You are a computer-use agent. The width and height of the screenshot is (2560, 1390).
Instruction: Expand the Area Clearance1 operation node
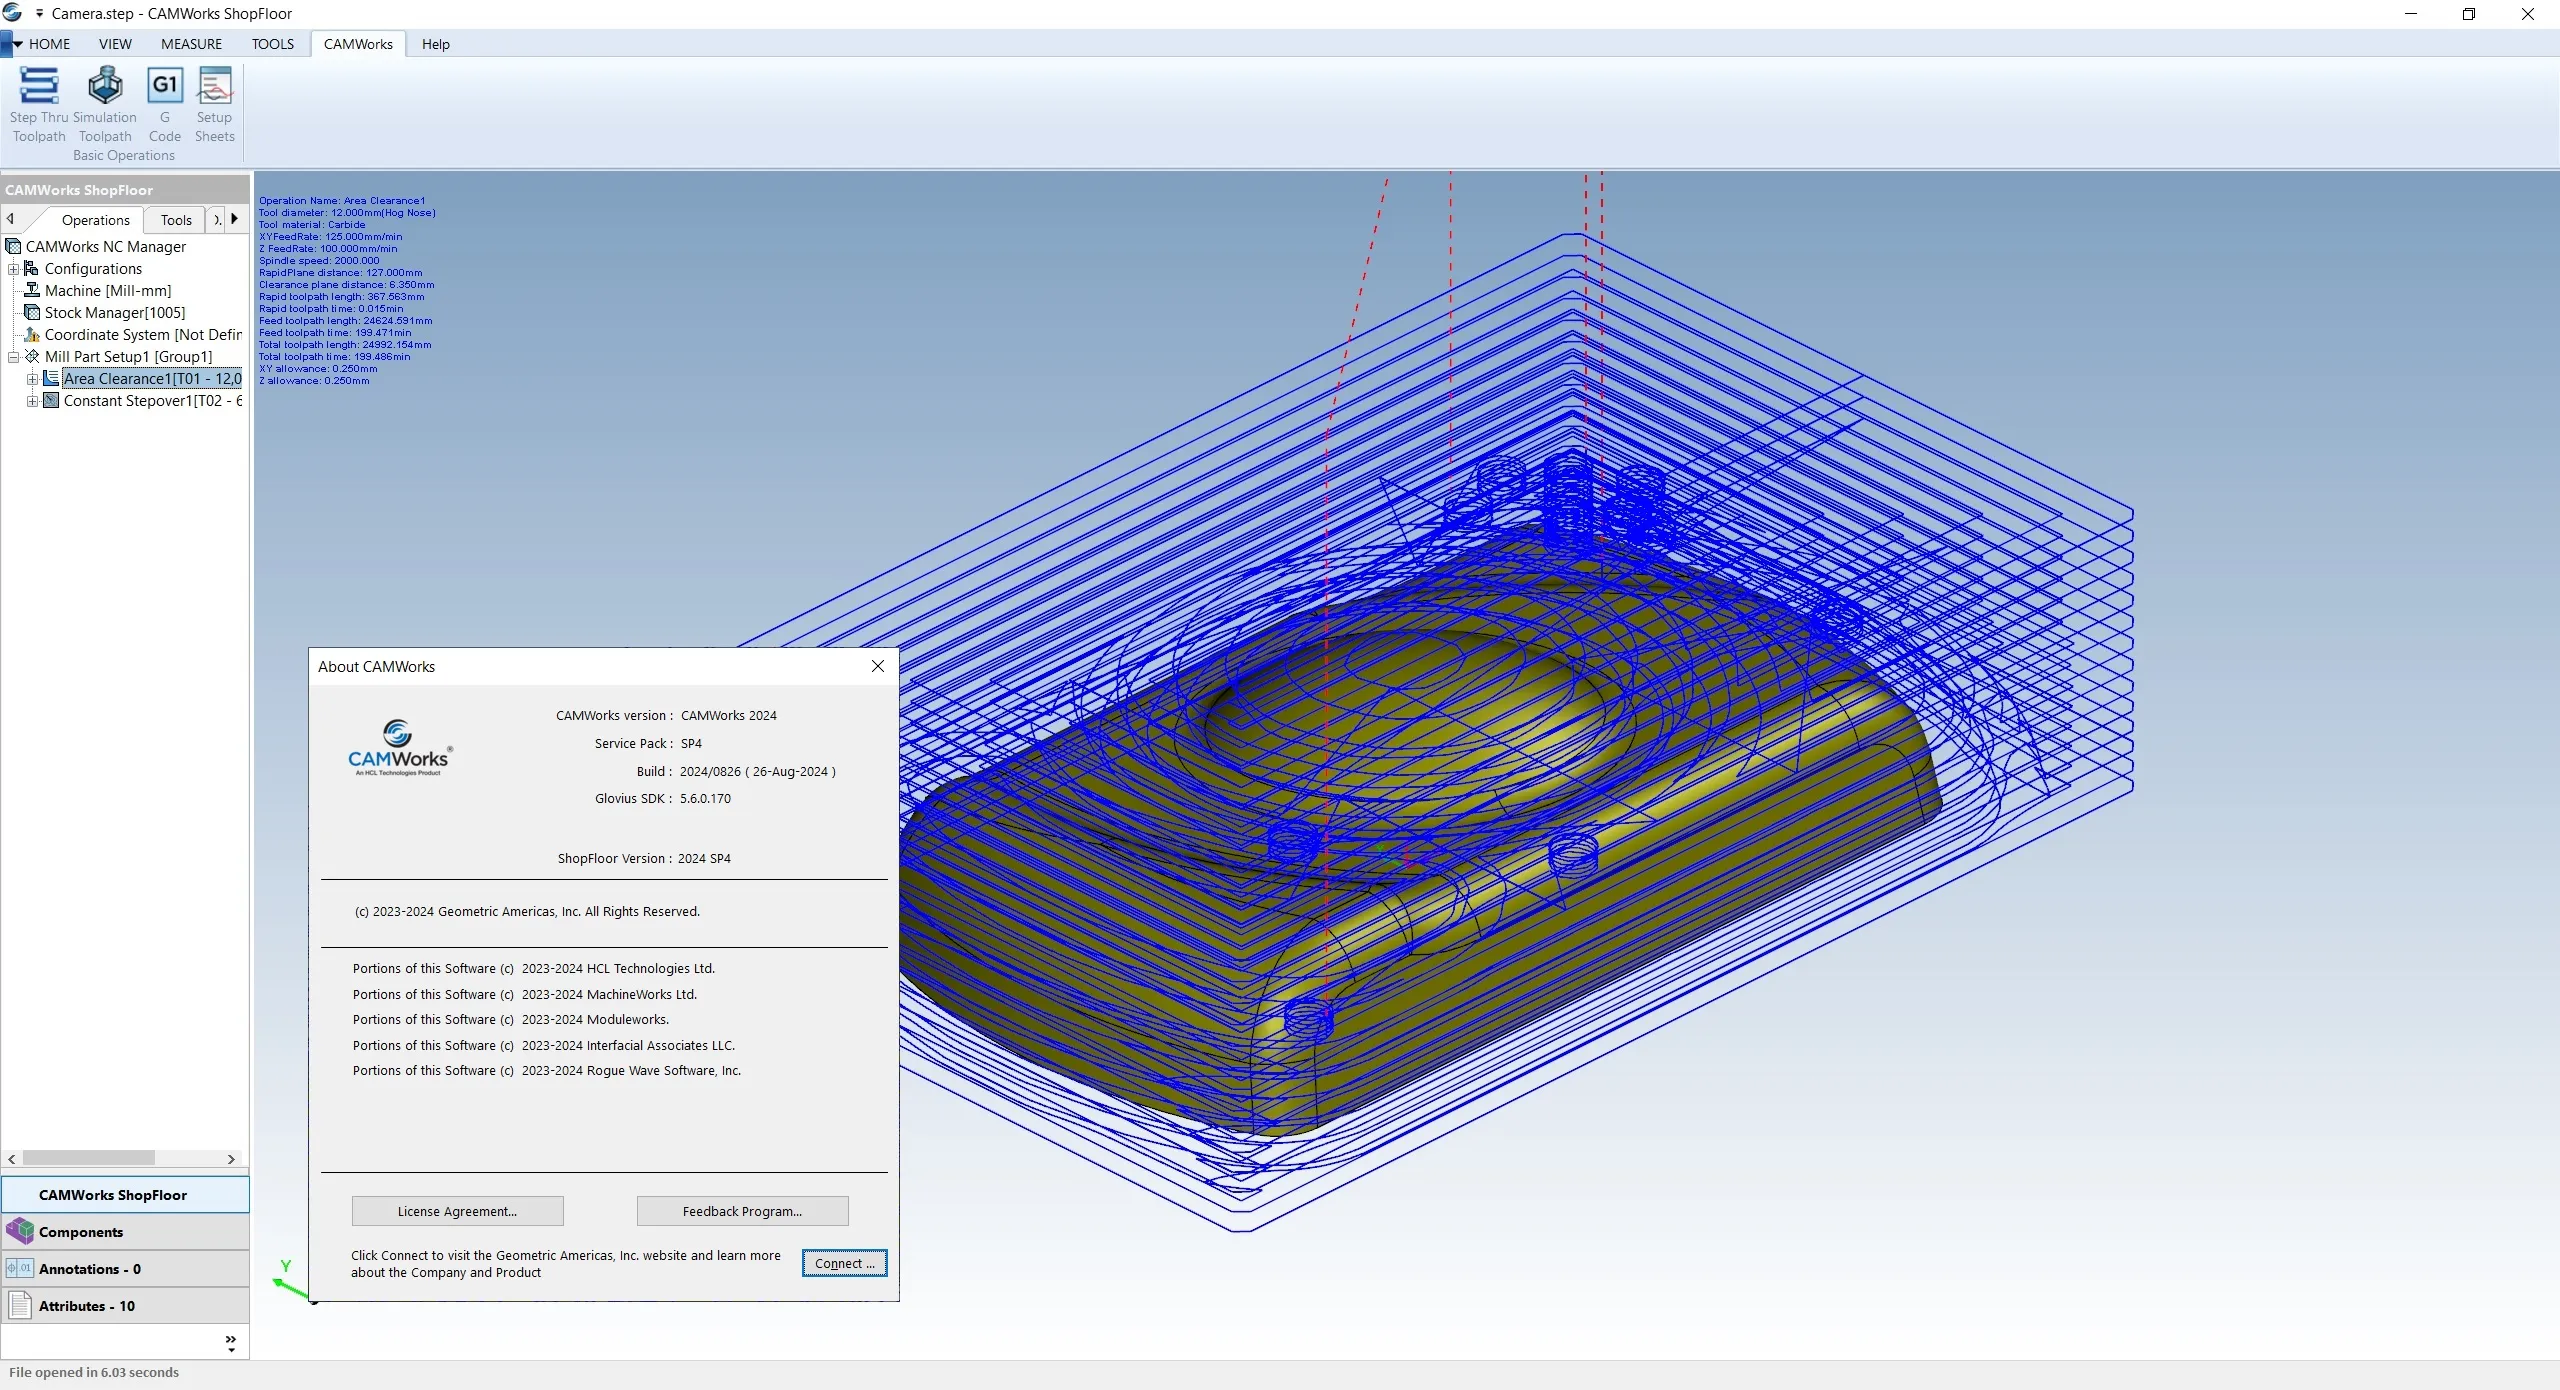(32, 379)
